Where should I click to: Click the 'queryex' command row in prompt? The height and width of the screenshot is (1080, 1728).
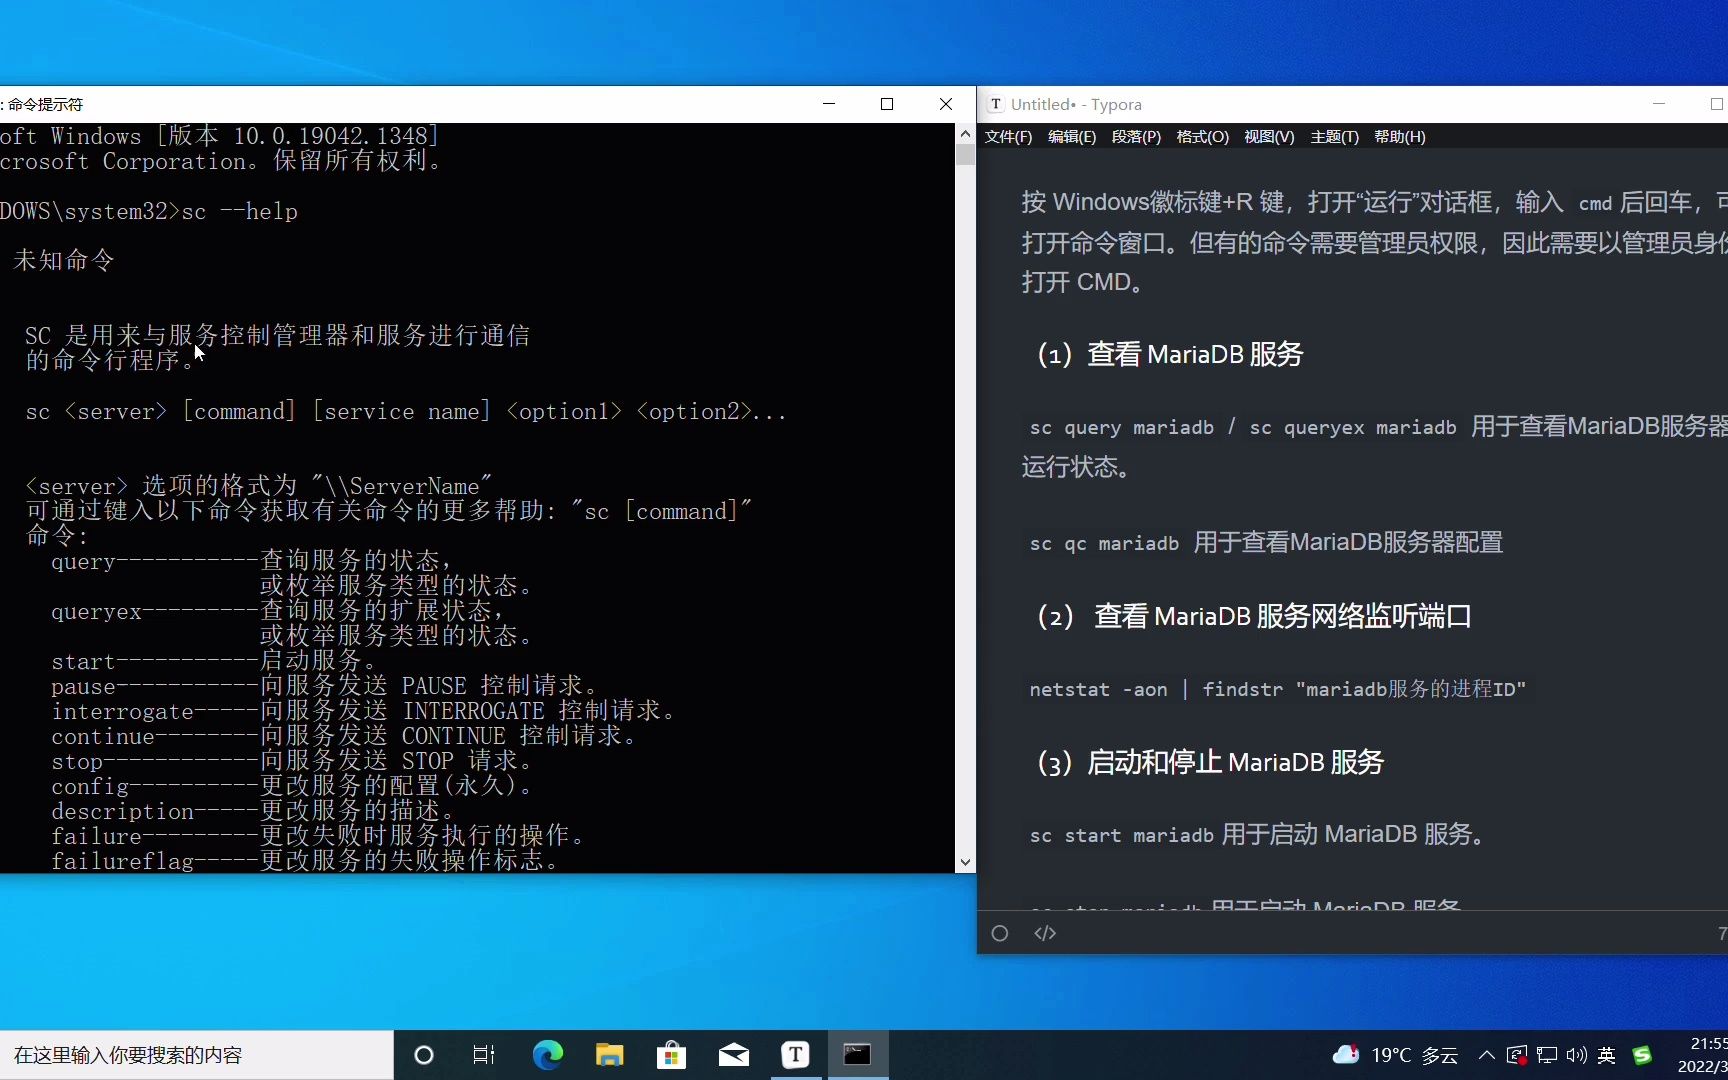277,611
